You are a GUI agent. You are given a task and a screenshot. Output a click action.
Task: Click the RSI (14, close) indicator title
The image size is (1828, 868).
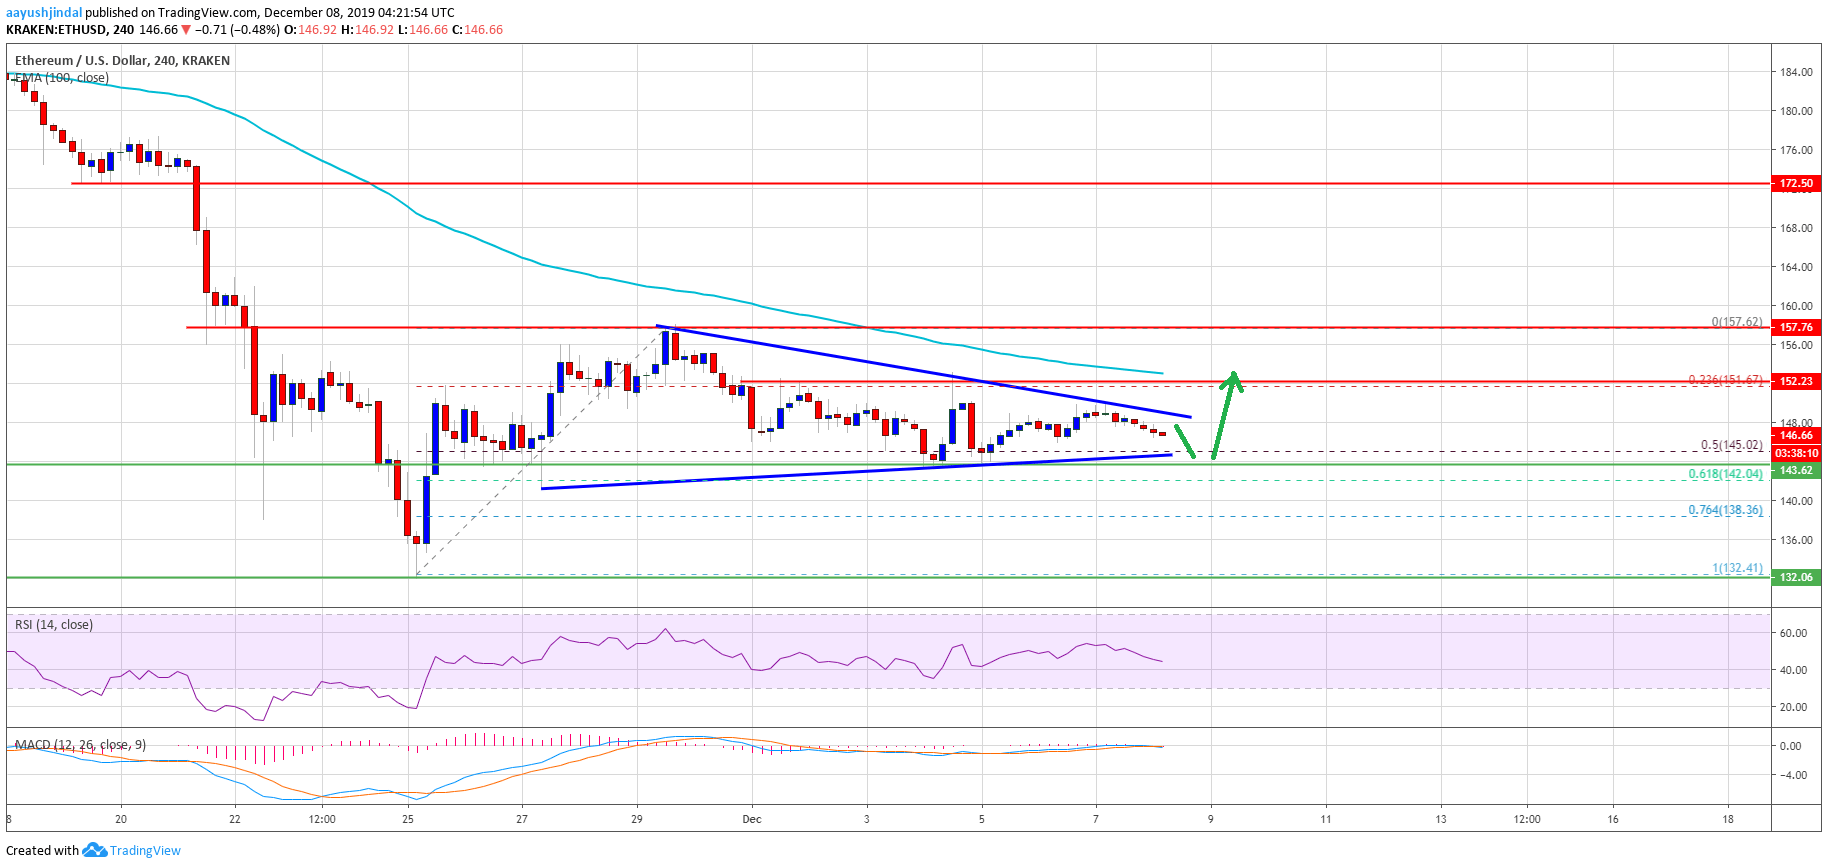[x=54, y=625]
